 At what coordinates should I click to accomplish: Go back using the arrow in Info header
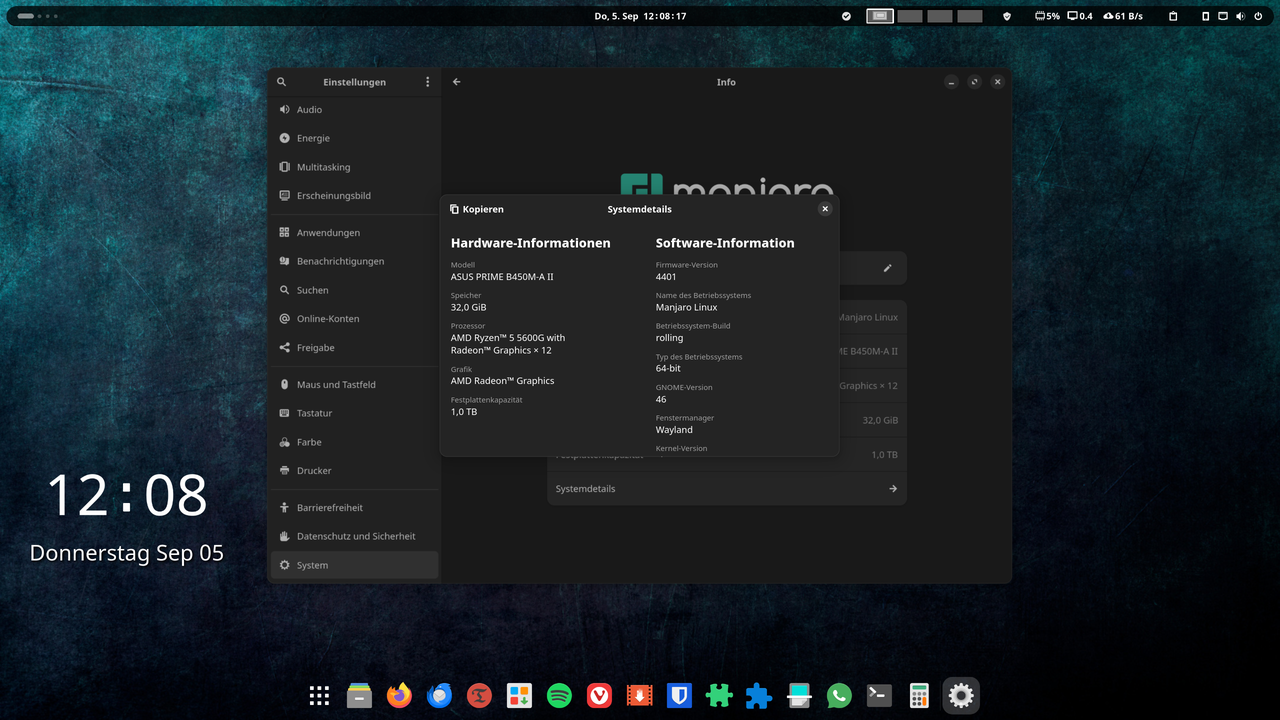point(456,82)
